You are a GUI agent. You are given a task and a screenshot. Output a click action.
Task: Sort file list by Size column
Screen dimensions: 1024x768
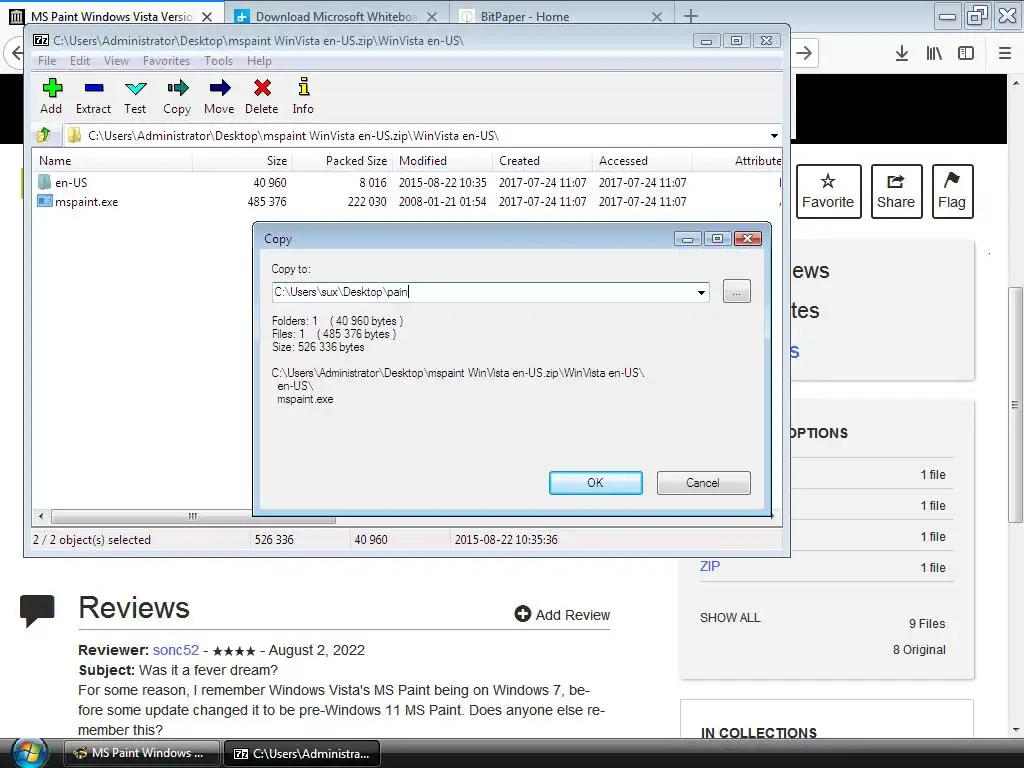coord(242,161)
